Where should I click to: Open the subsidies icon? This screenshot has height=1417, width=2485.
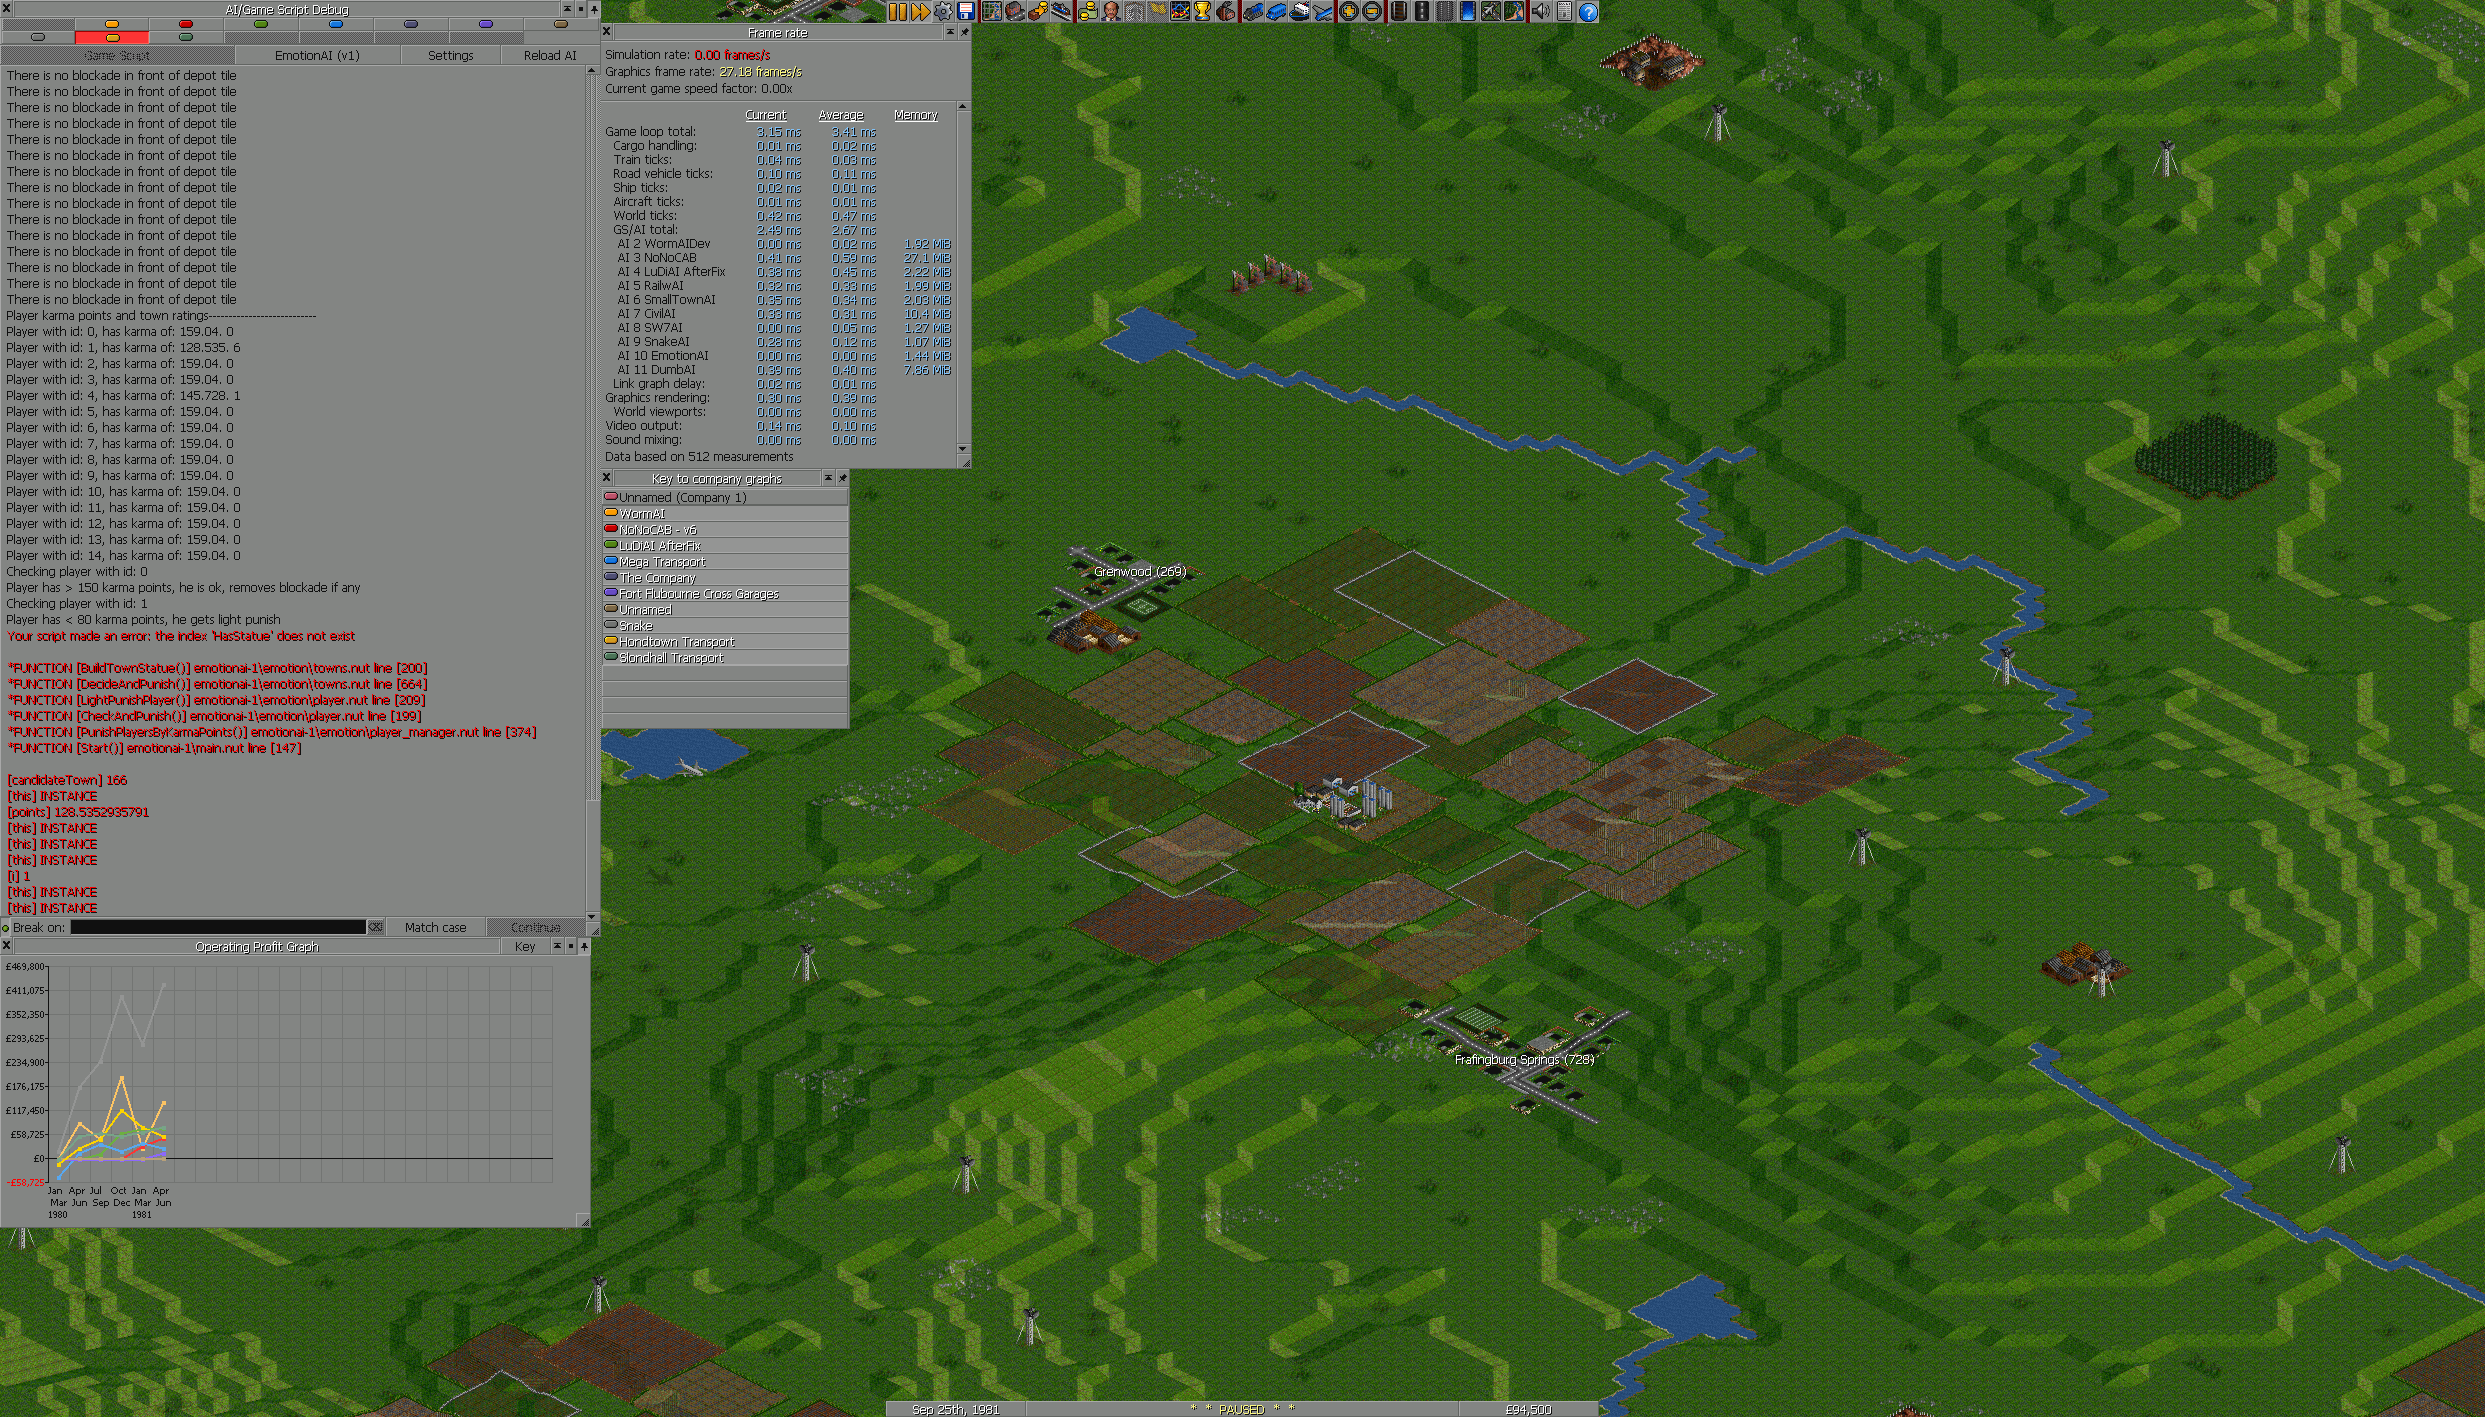1039,12
